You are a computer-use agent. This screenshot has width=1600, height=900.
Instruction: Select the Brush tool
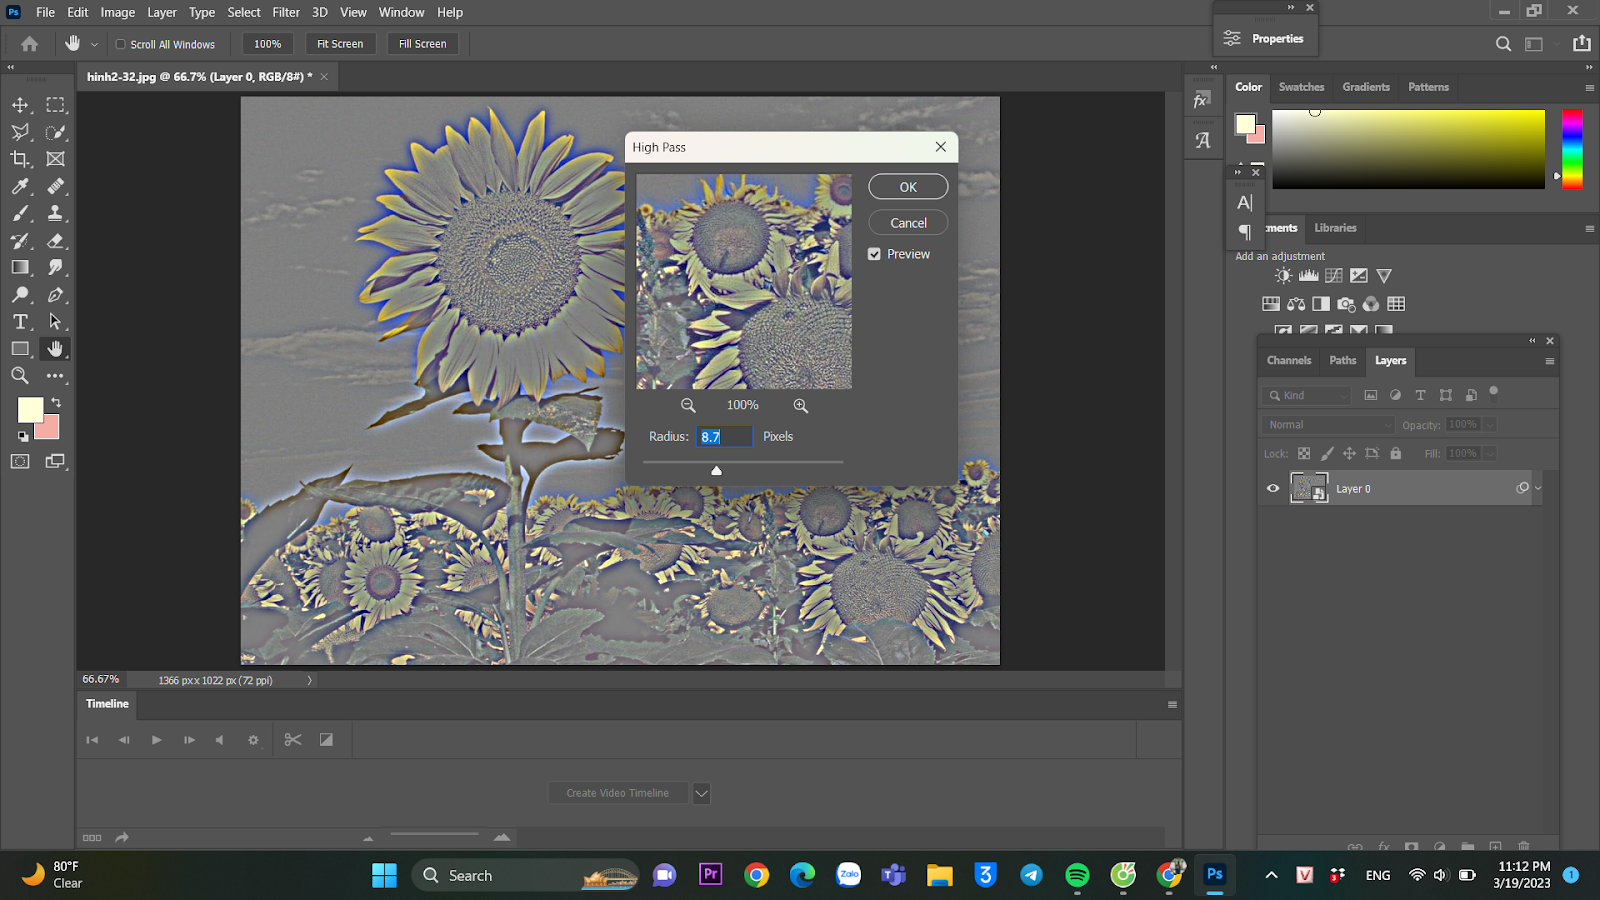20,213
